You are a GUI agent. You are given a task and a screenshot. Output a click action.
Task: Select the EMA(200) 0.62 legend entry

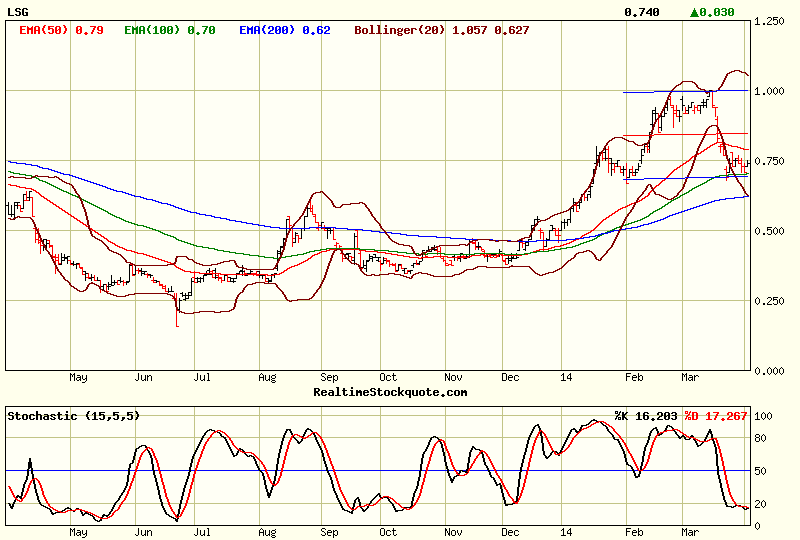[x=285, y=30]
